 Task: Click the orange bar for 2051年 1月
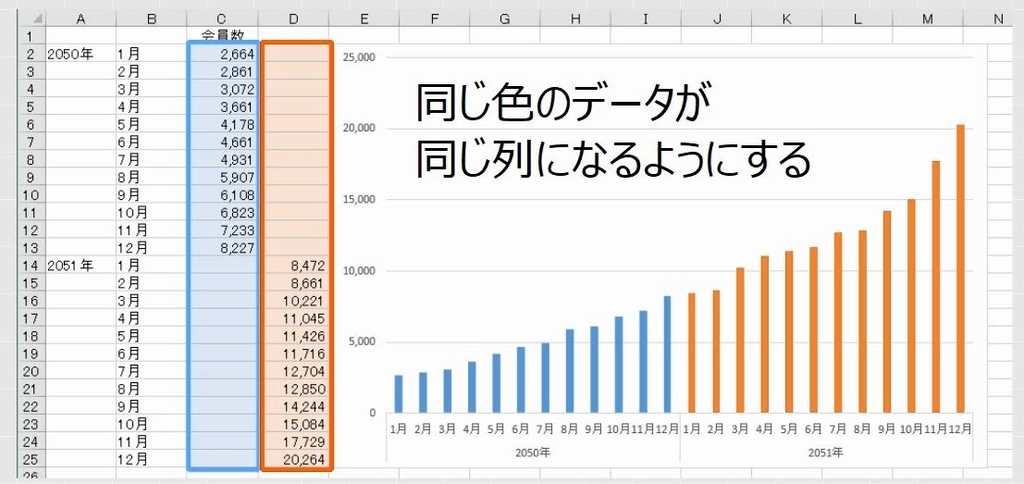tap(692, 353)
